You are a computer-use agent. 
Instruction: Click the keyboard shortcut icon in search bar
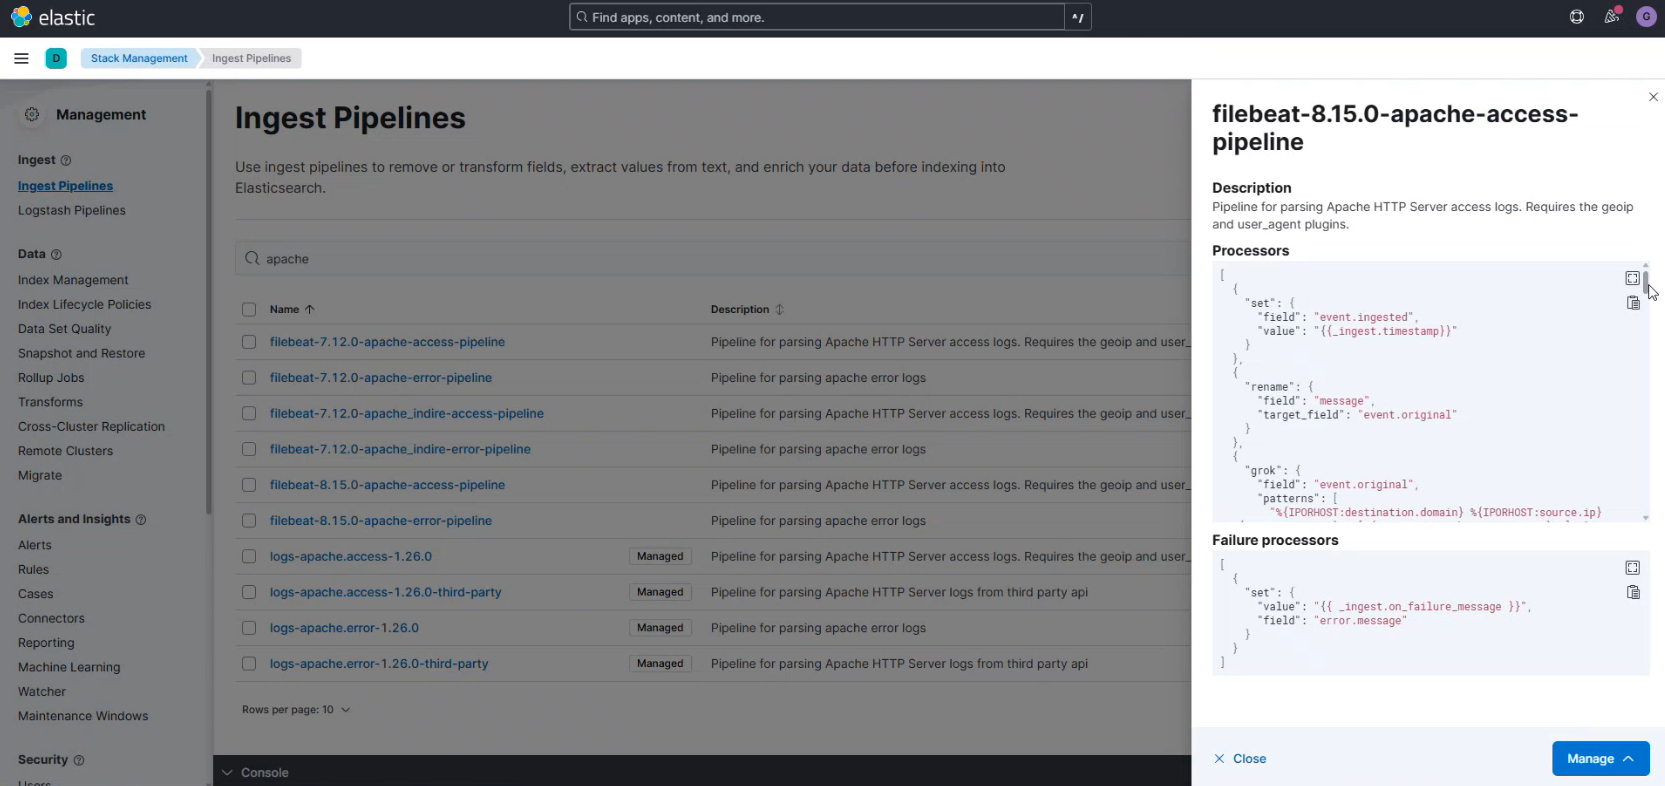point(1078,17)
